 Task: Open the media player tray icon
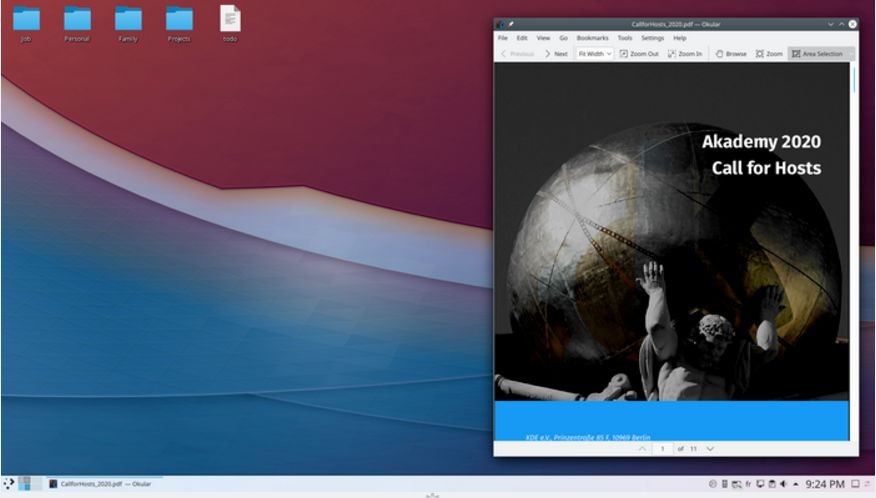click(712, 484)
